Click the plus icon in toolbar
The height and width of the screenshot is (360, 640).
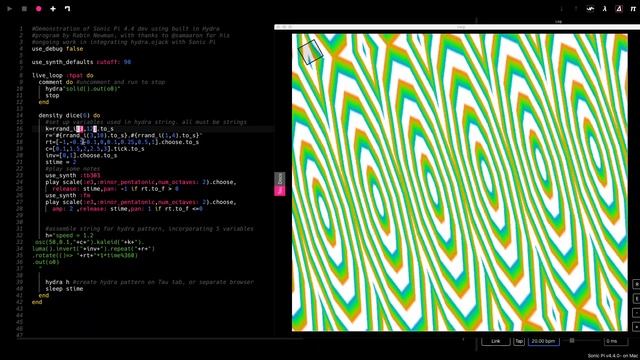pos(53,9)
